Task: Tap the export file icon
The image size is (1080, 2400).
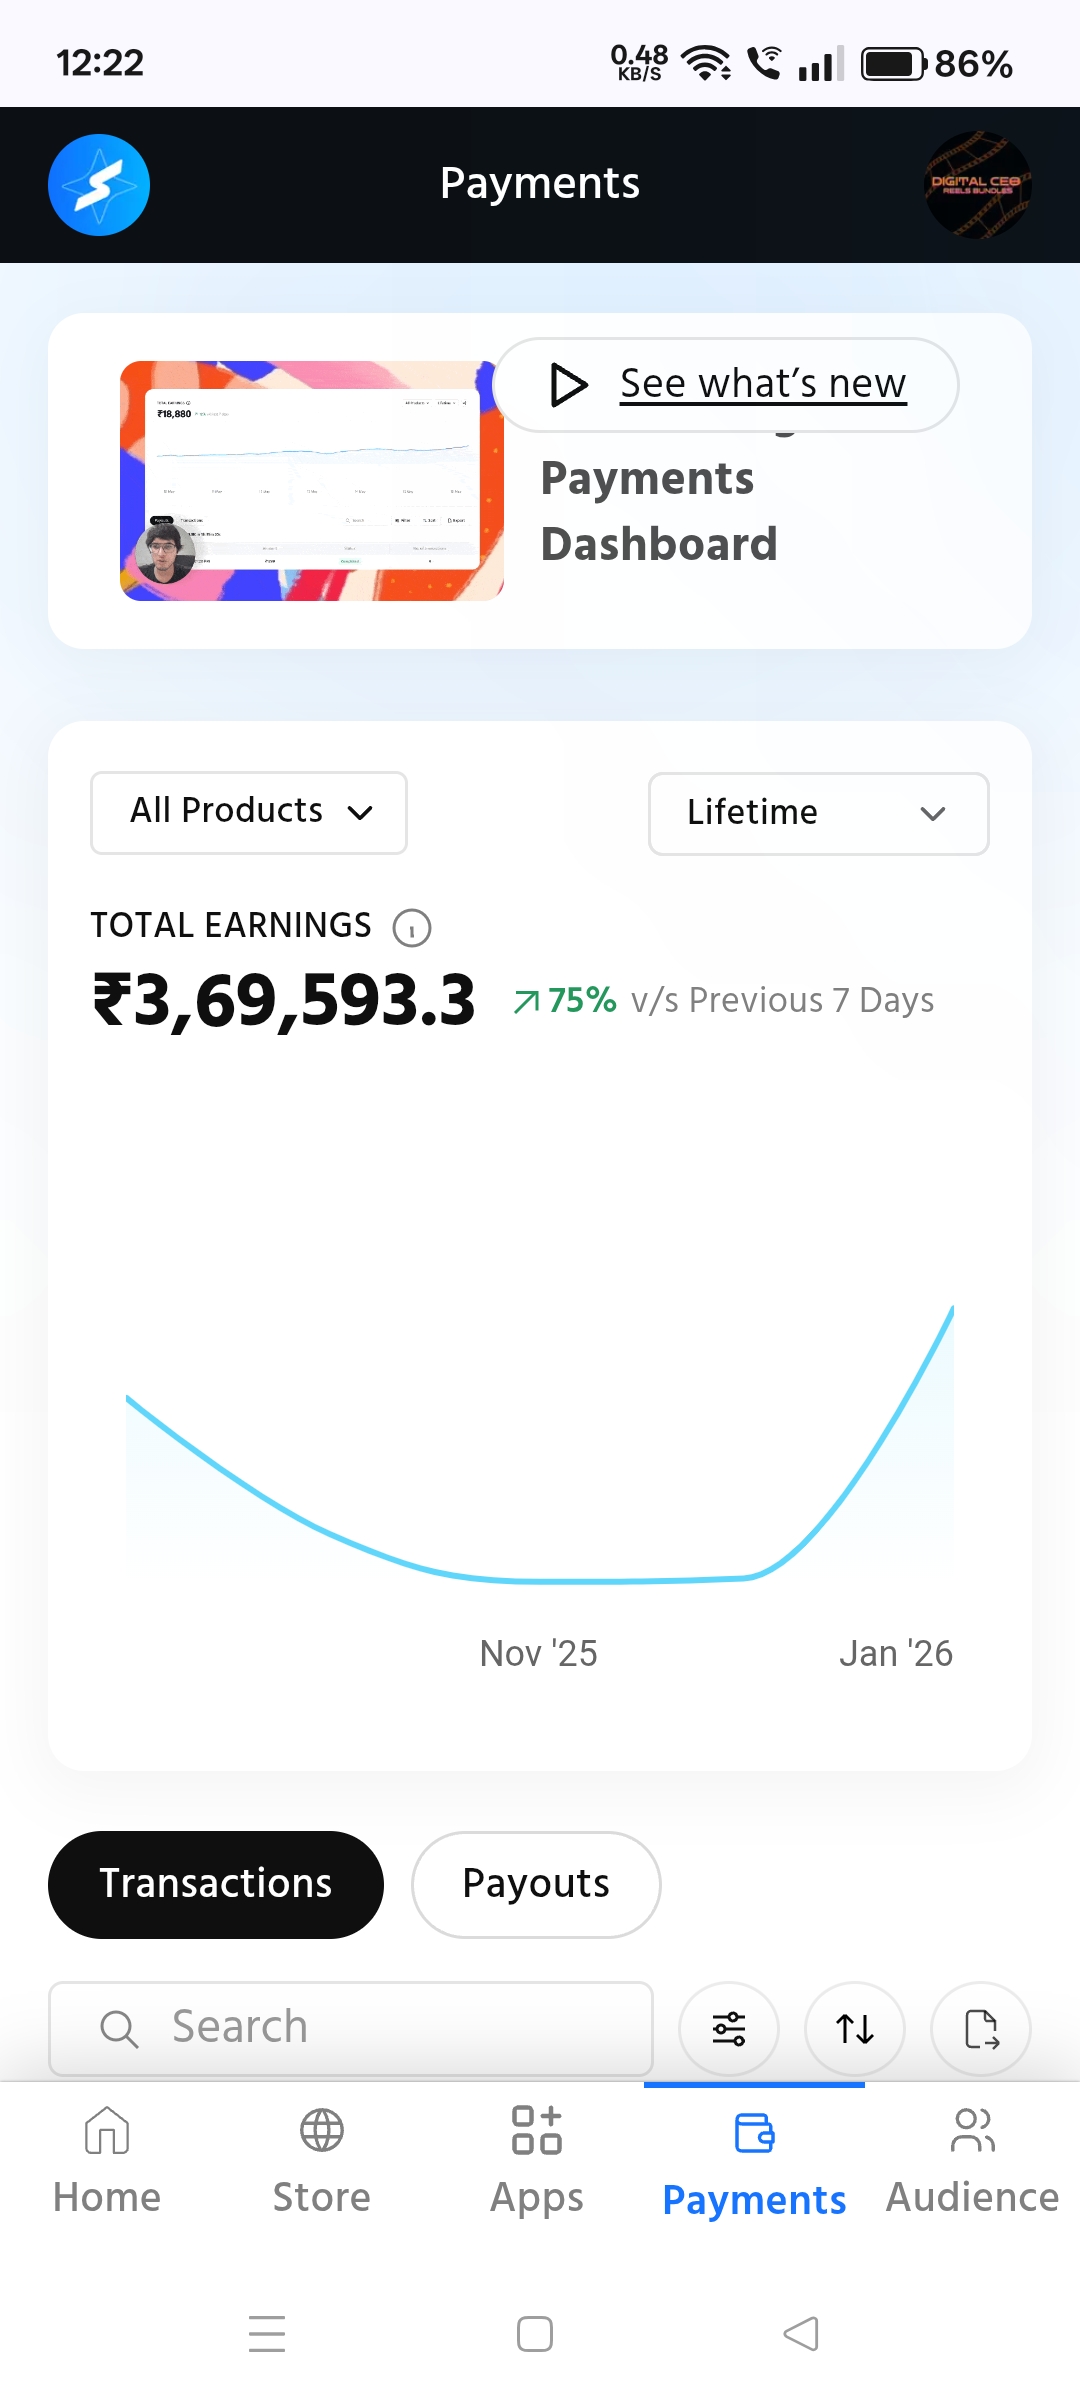Action: pos(981,2028)
